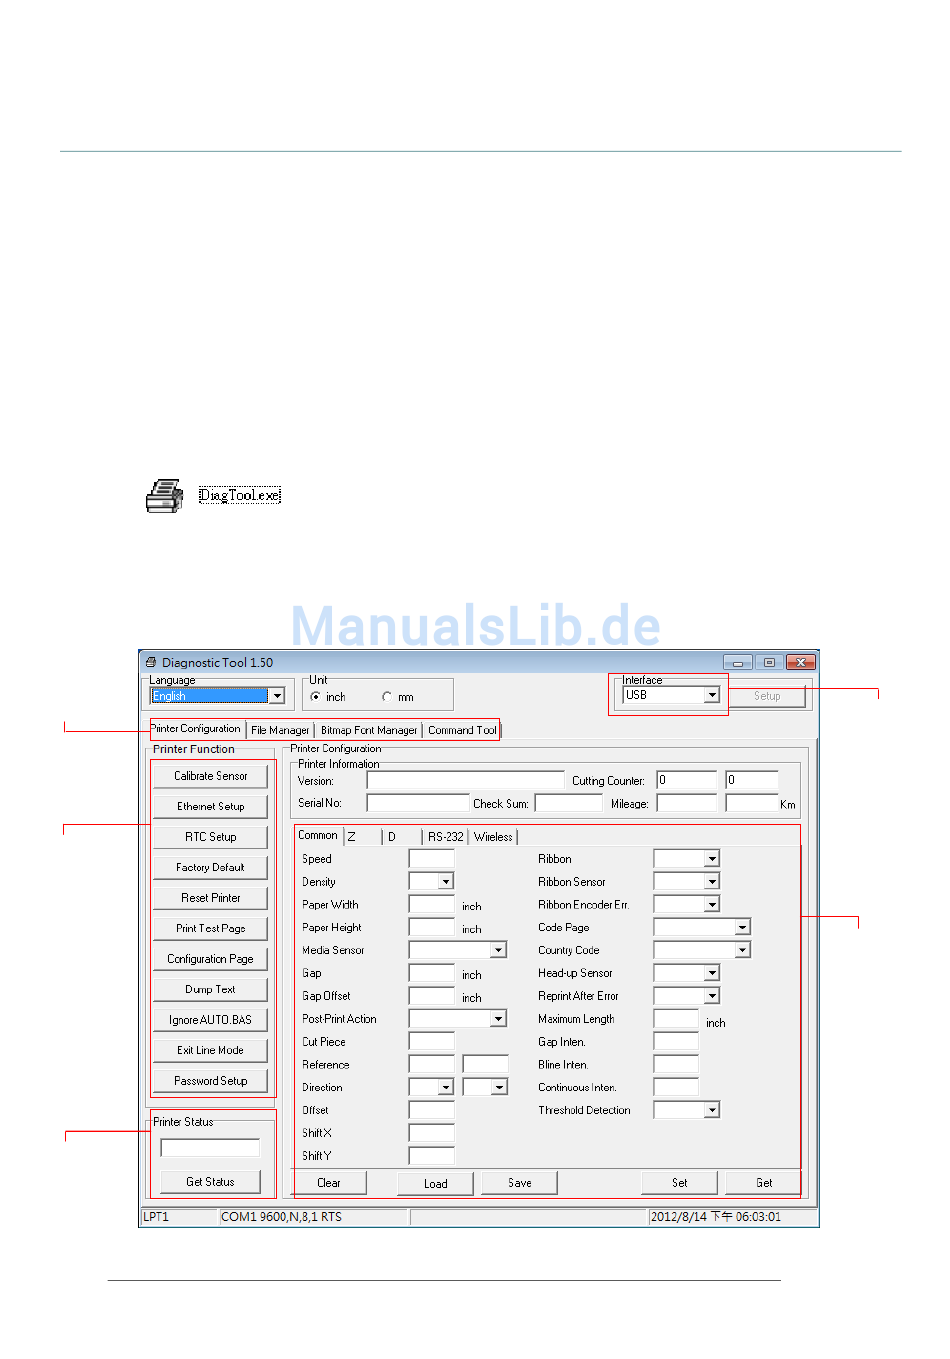The image size is (950, 1359).
Task: Expand the Media Sensor dropdown
Action: (x=498, y=950)
